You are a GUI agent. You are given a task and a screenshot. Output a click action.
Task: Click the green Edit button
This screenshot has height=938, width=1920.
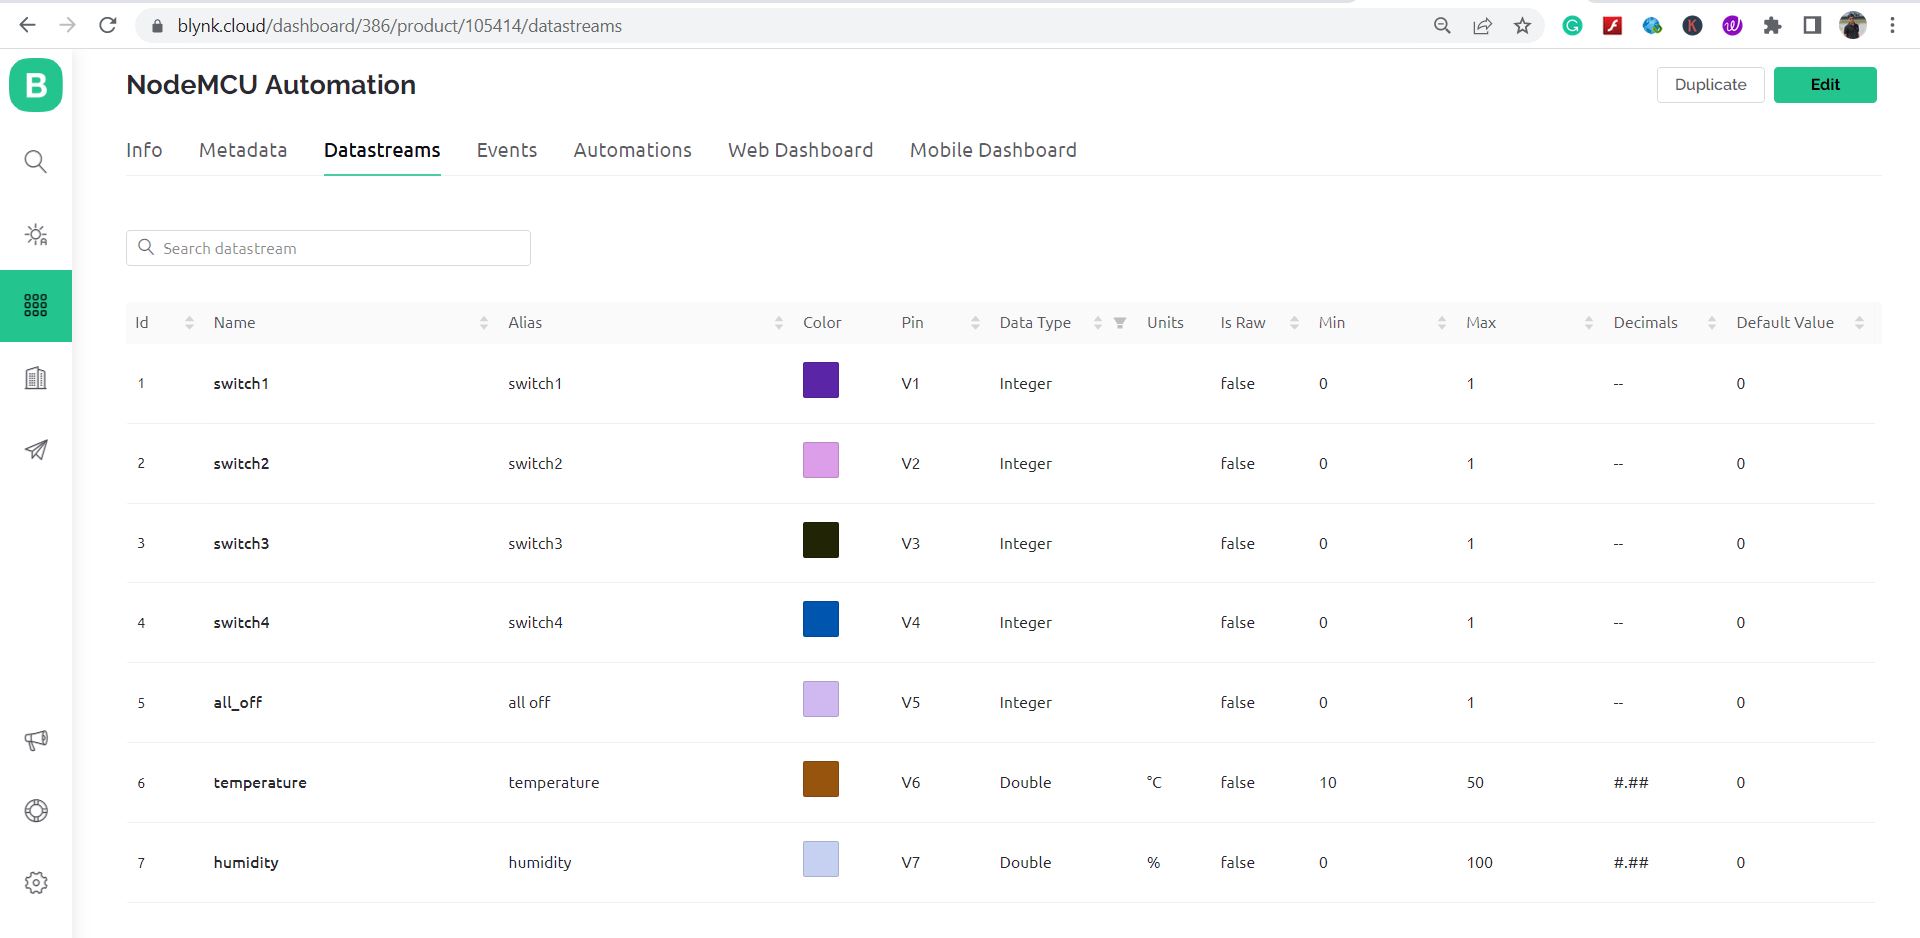(1824, 85)
